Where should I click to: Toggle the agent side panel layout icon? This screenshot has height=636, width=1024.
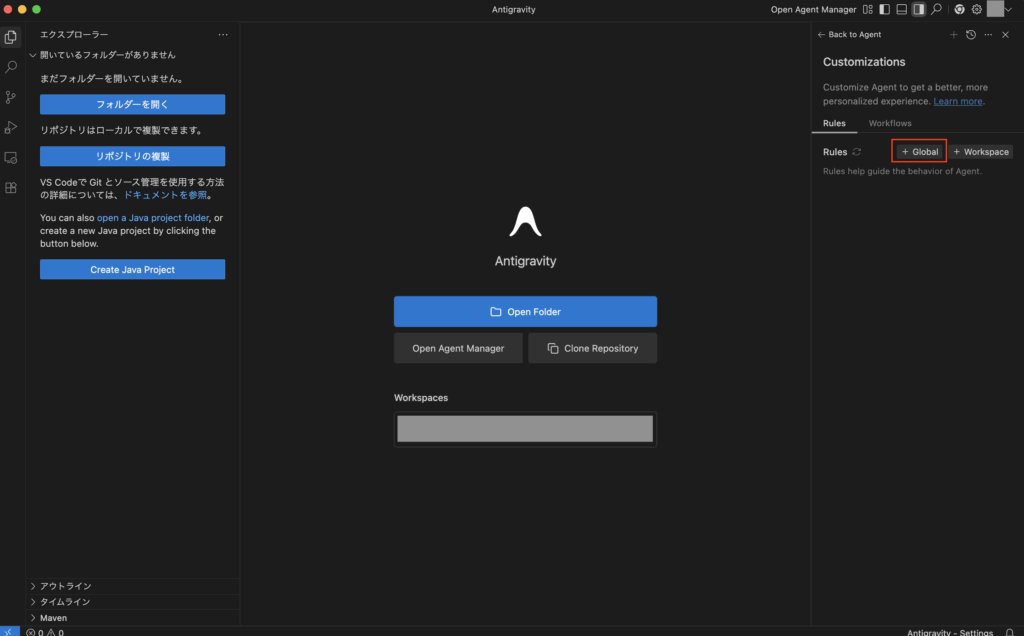tap(918, 9)
